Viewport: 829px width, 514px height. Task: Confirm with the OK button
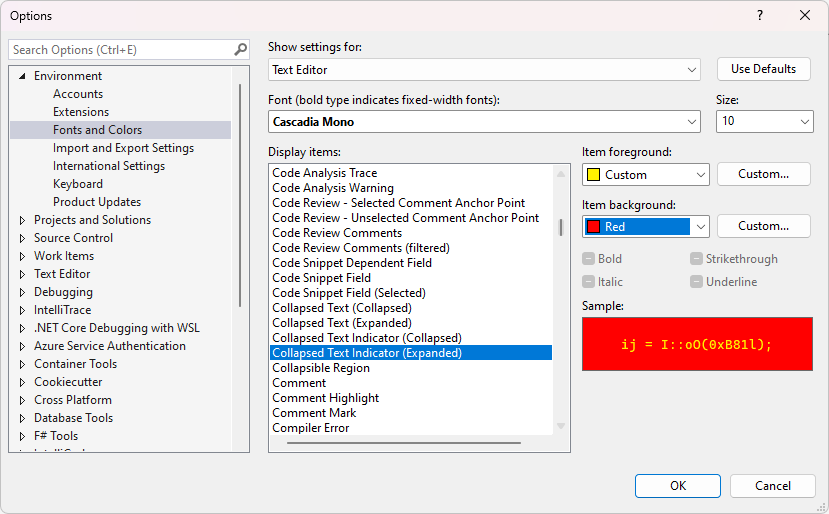click(x=678, y=485)
